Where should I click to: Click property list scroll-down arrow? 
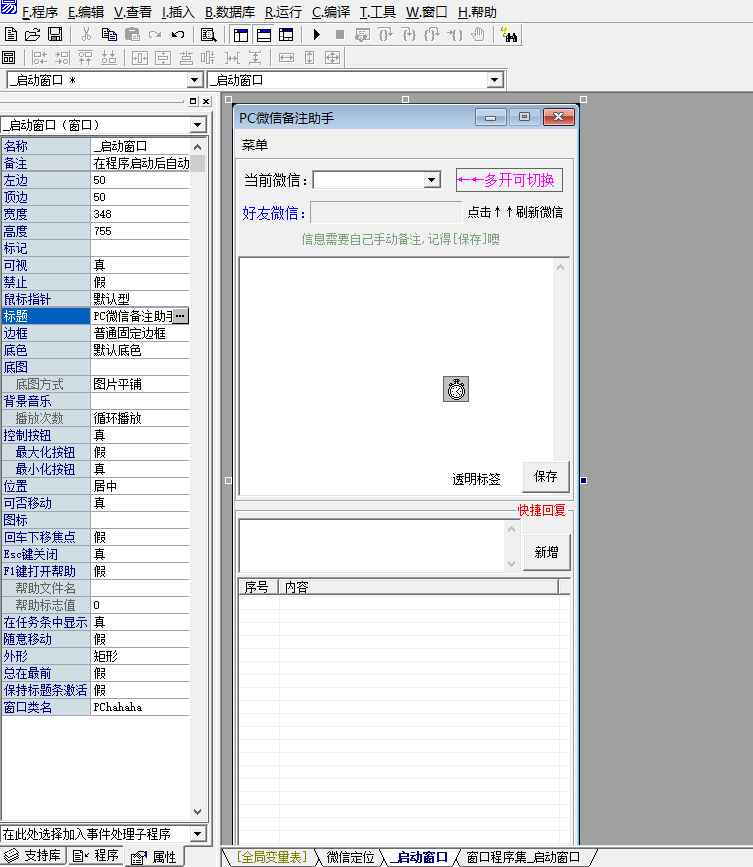click(x=197, y=812)
